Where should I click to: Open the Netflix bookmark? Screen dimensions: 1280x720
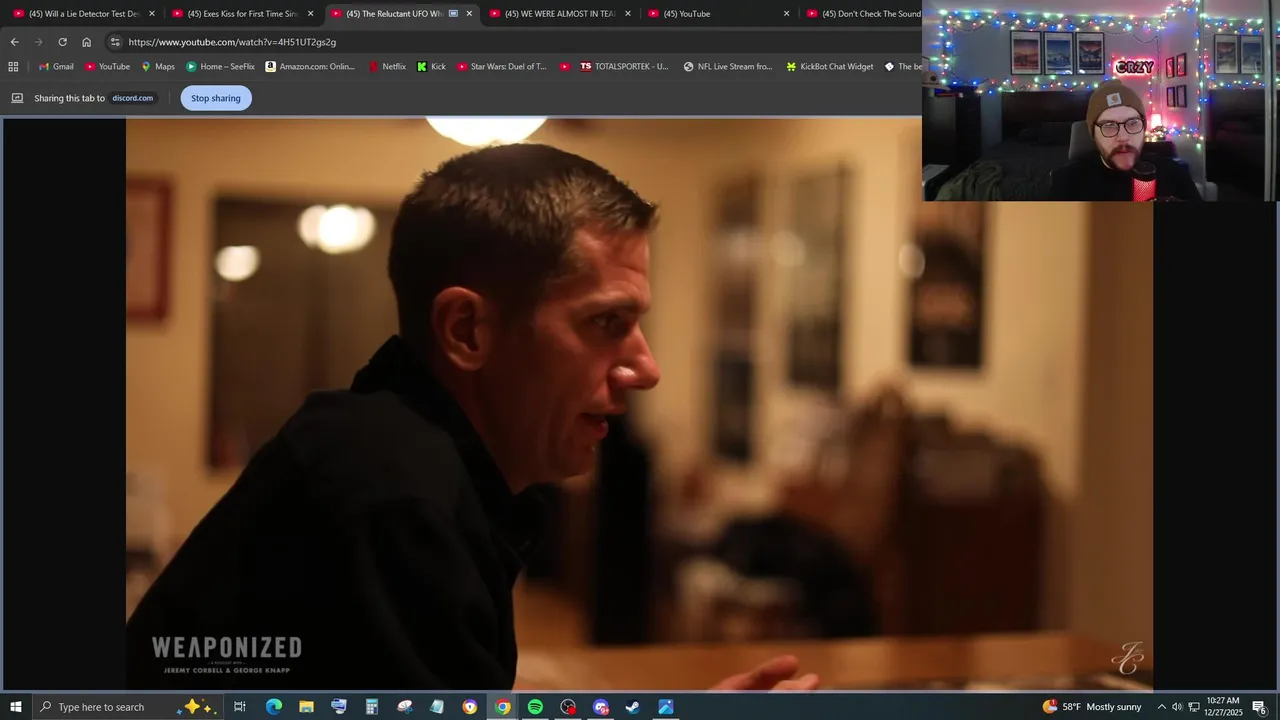[x=387, y=67]
